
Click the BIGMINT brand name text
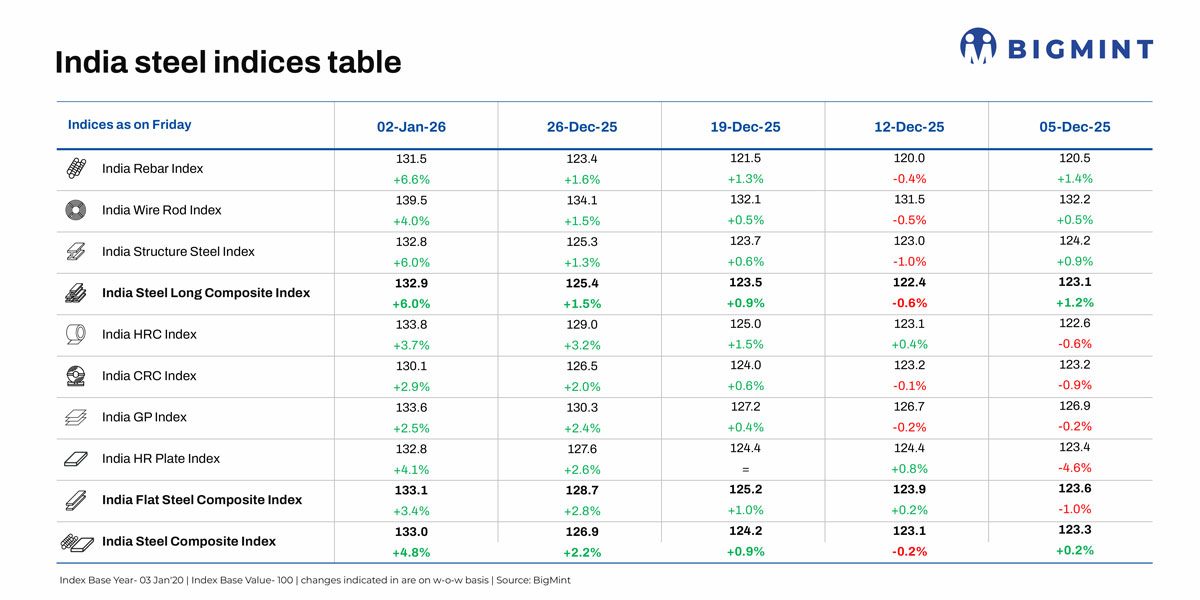point(1079,48)
